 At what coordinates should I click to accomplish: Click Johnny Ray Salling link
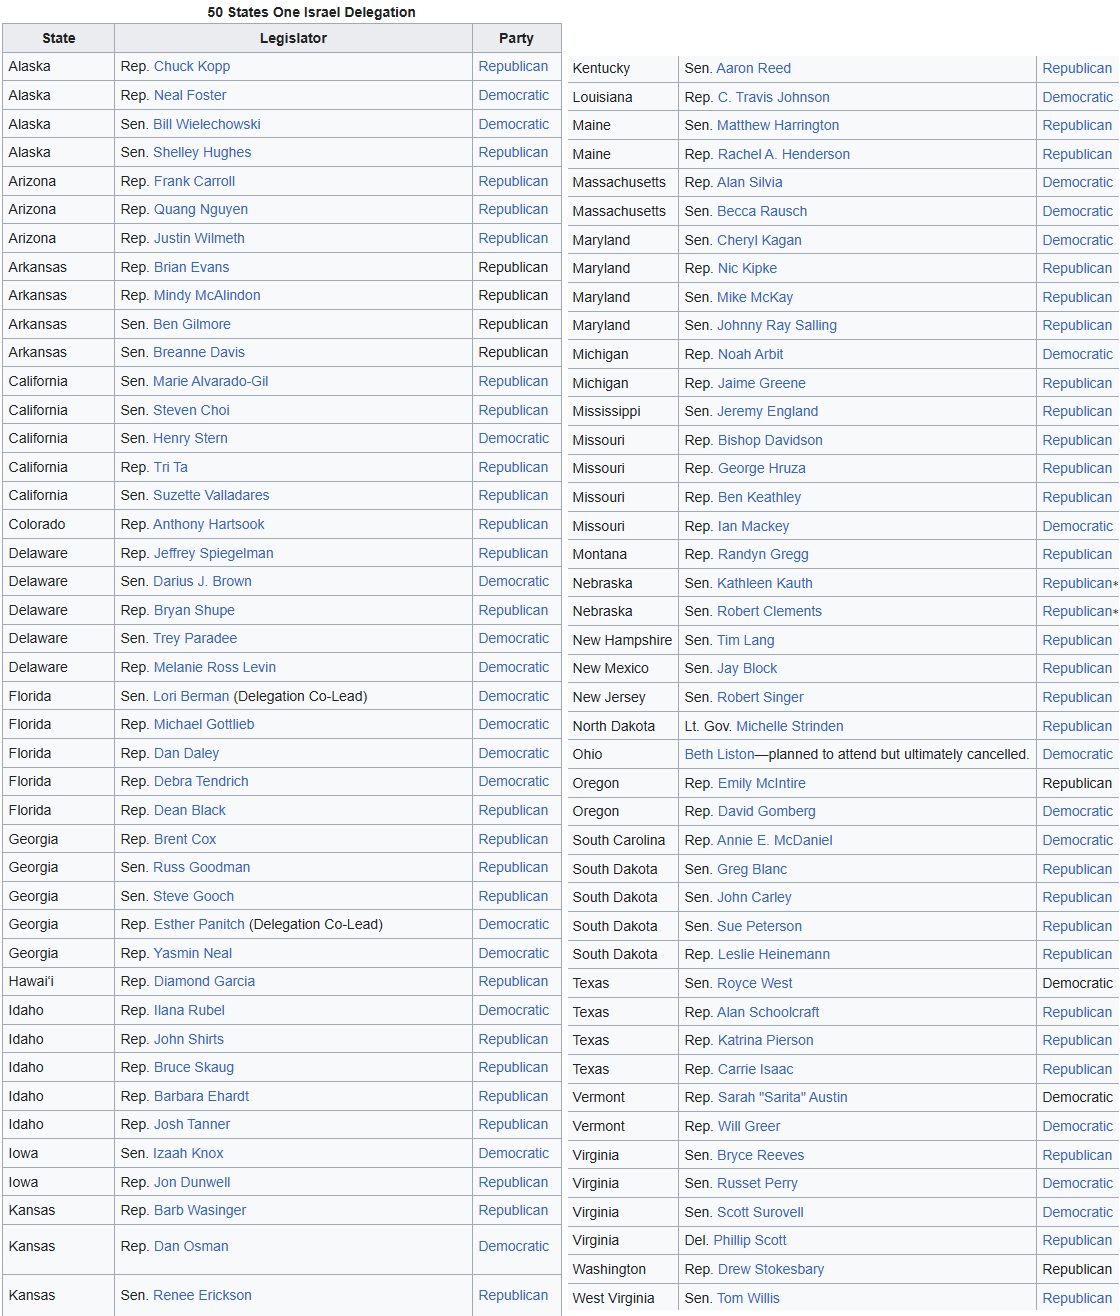[x=777, y=325]
